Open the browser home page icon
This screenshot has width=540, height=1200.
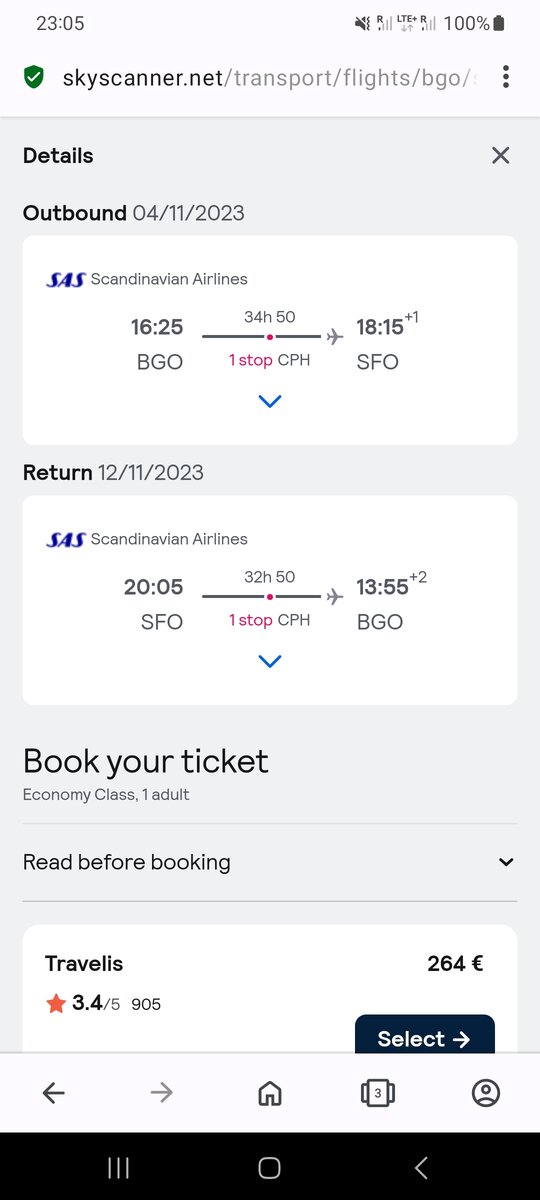tap(270, 1093)
